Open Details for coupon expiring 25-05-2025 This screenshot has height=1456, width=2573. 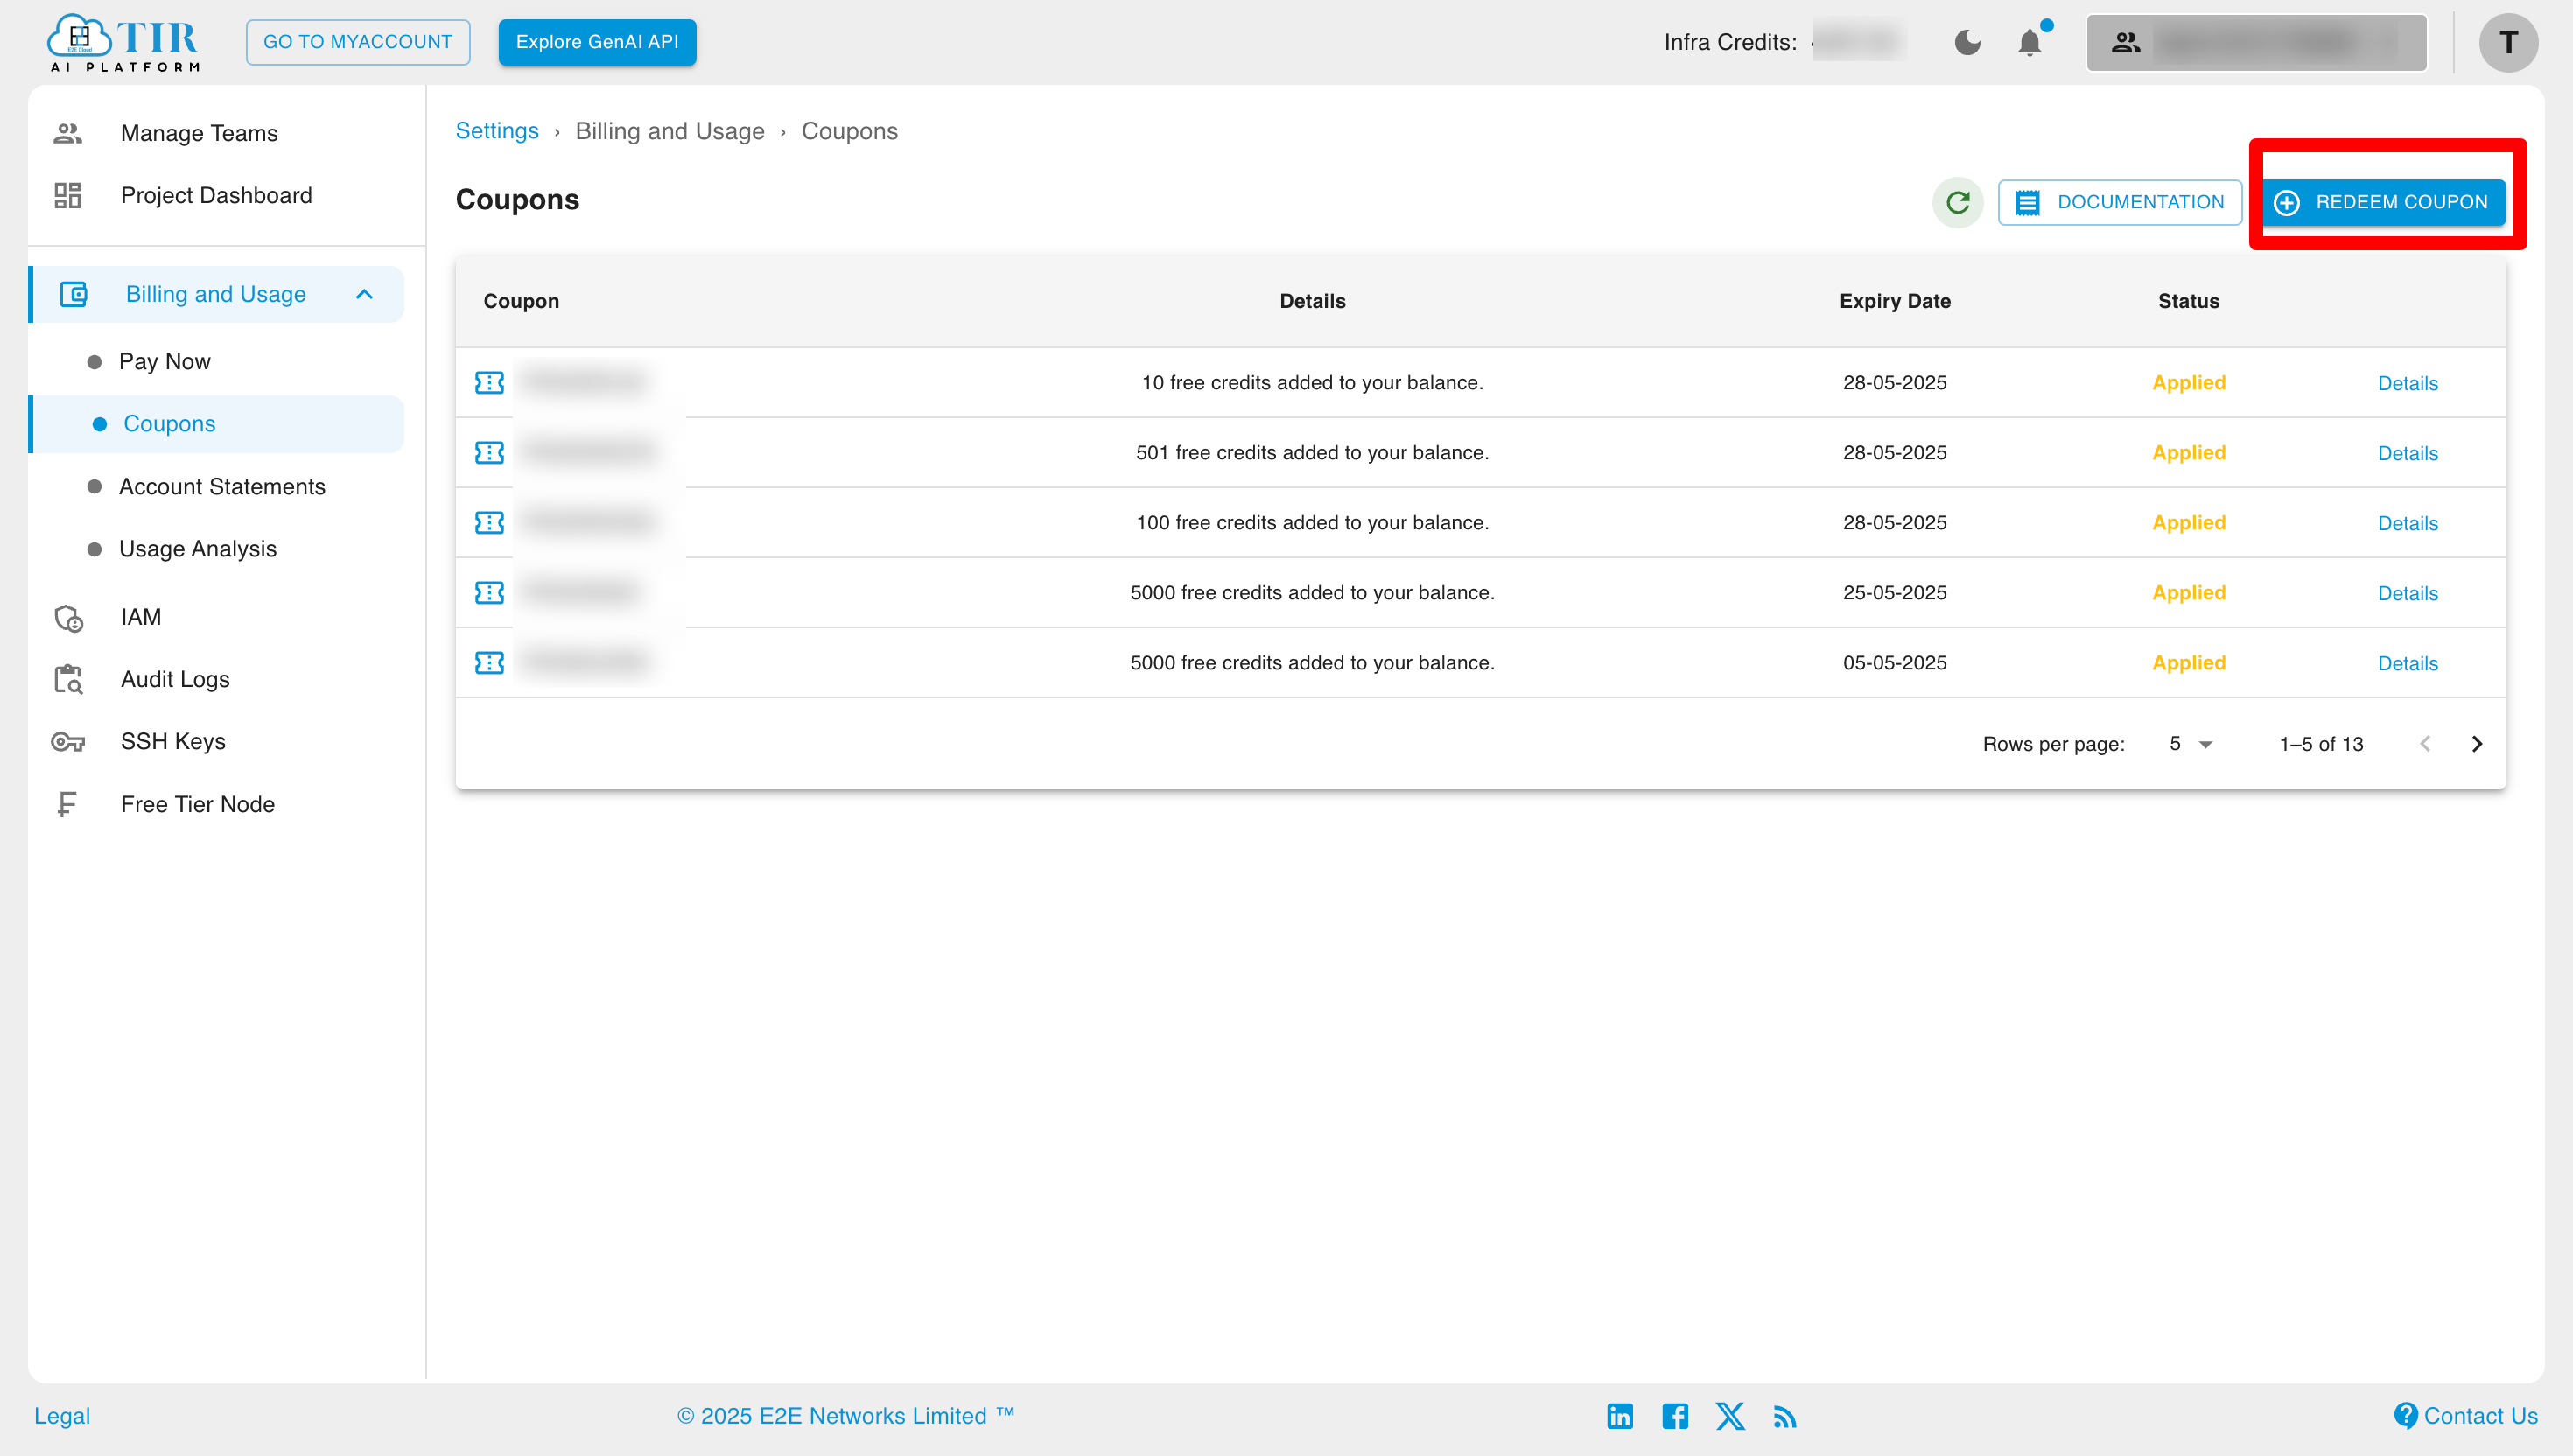[2407, 593]
